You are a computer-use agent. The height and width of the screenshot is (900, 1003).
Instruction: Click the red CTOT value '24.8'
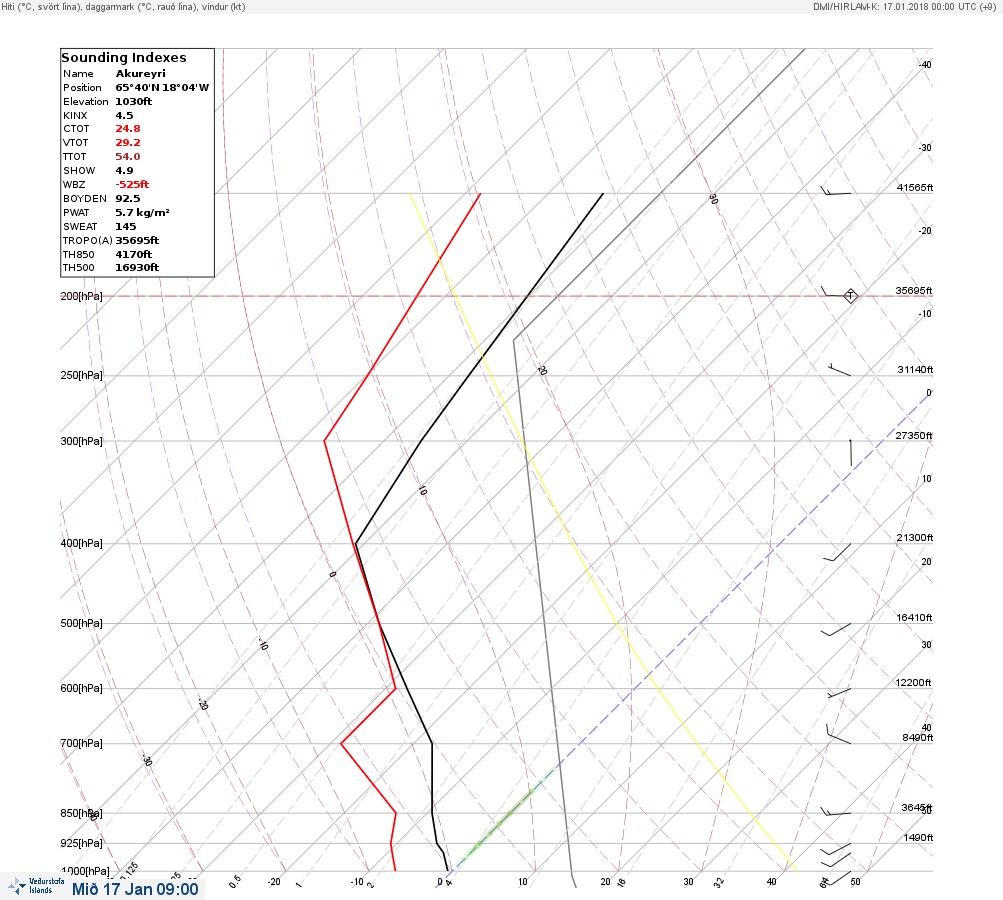pyautogui.click(x=127, y=129)
